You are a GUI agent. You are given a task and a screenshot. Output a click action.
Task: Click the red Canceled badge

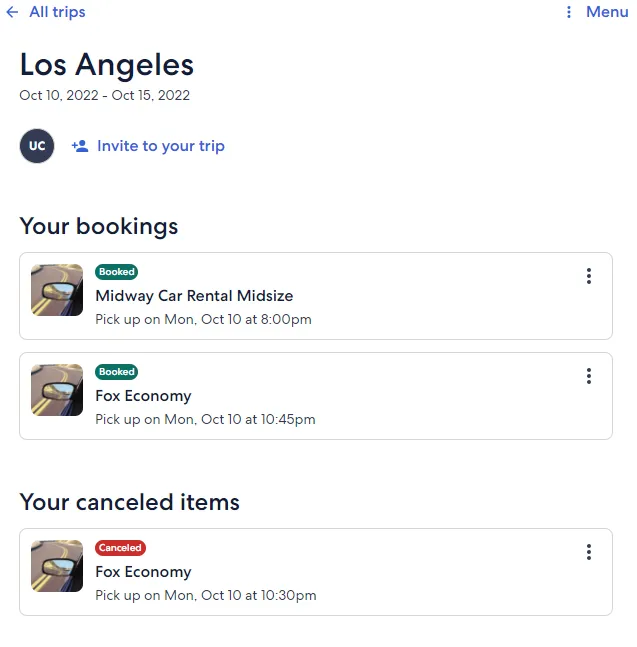click(120, 548)
